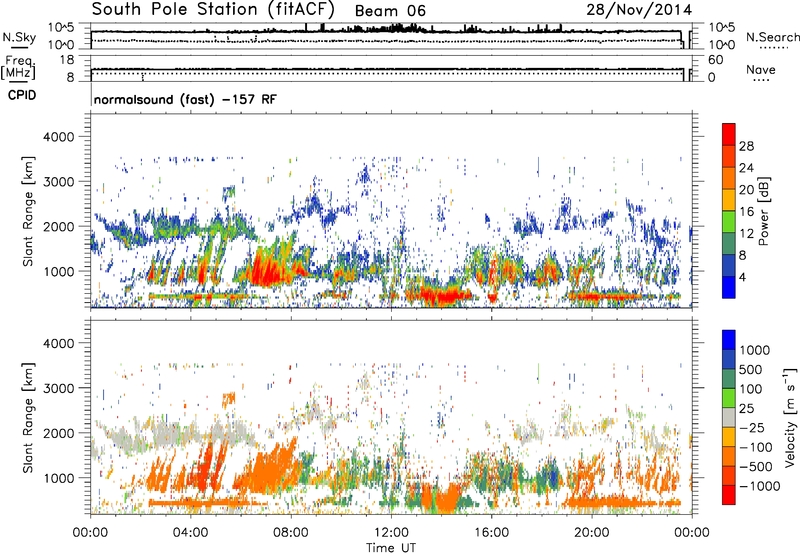This screenshot has height=554, width=800.
Task: Click '2000' tick on velocity panel axis
Action: tap(58, 433)
